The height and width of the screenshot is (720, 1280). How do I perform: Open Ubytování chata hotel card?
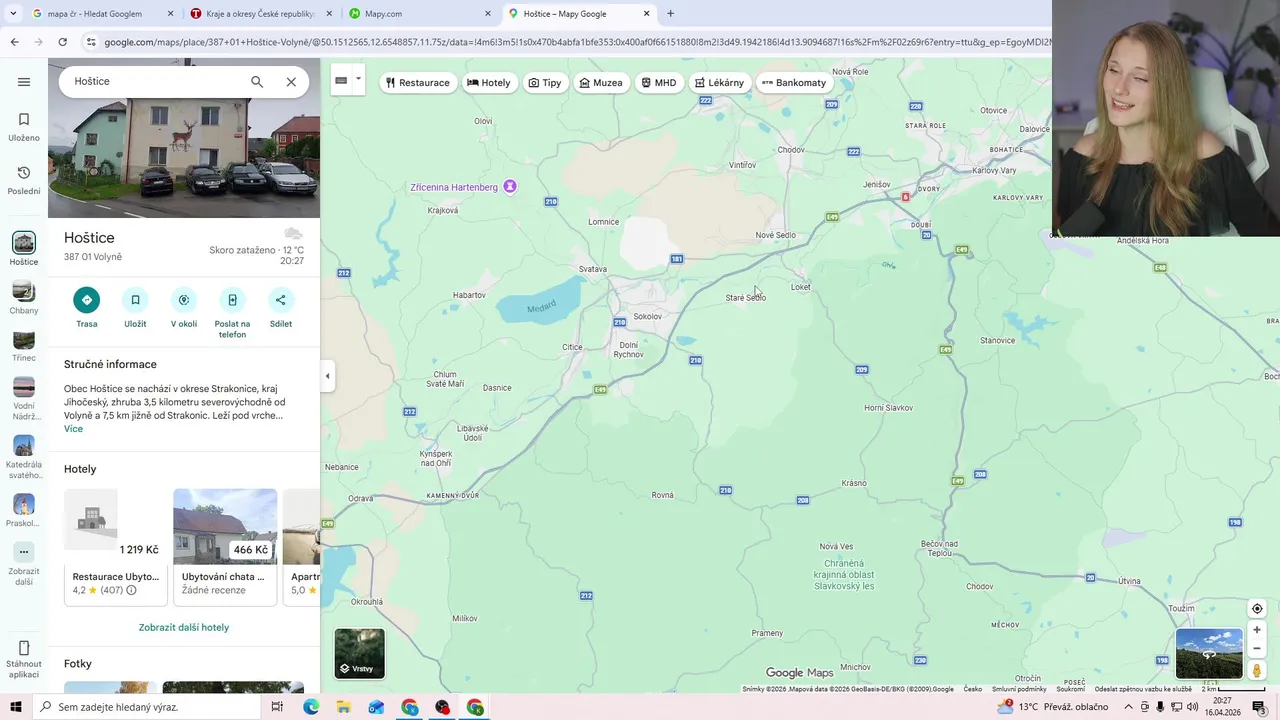pos(225,547)
